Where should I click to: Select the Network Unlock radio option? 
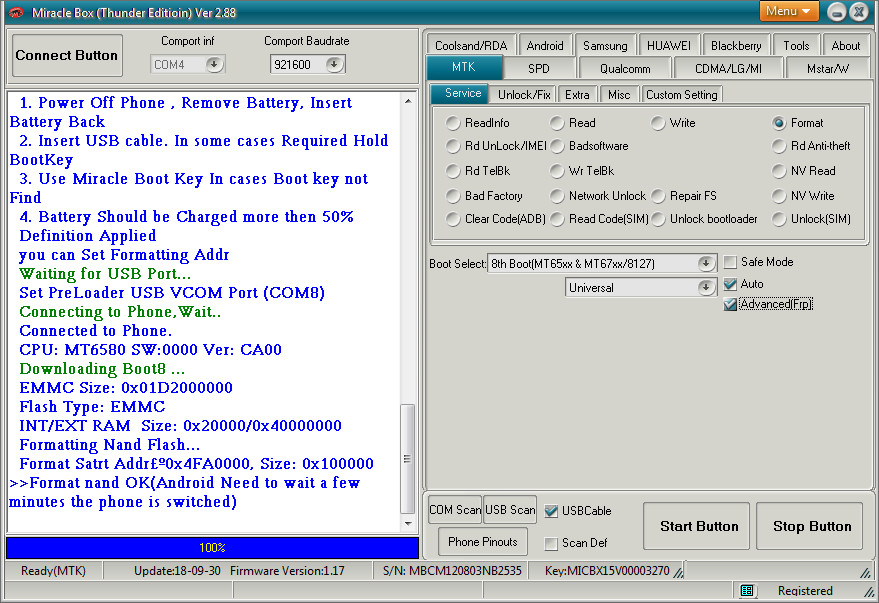(x=557, y=196)
